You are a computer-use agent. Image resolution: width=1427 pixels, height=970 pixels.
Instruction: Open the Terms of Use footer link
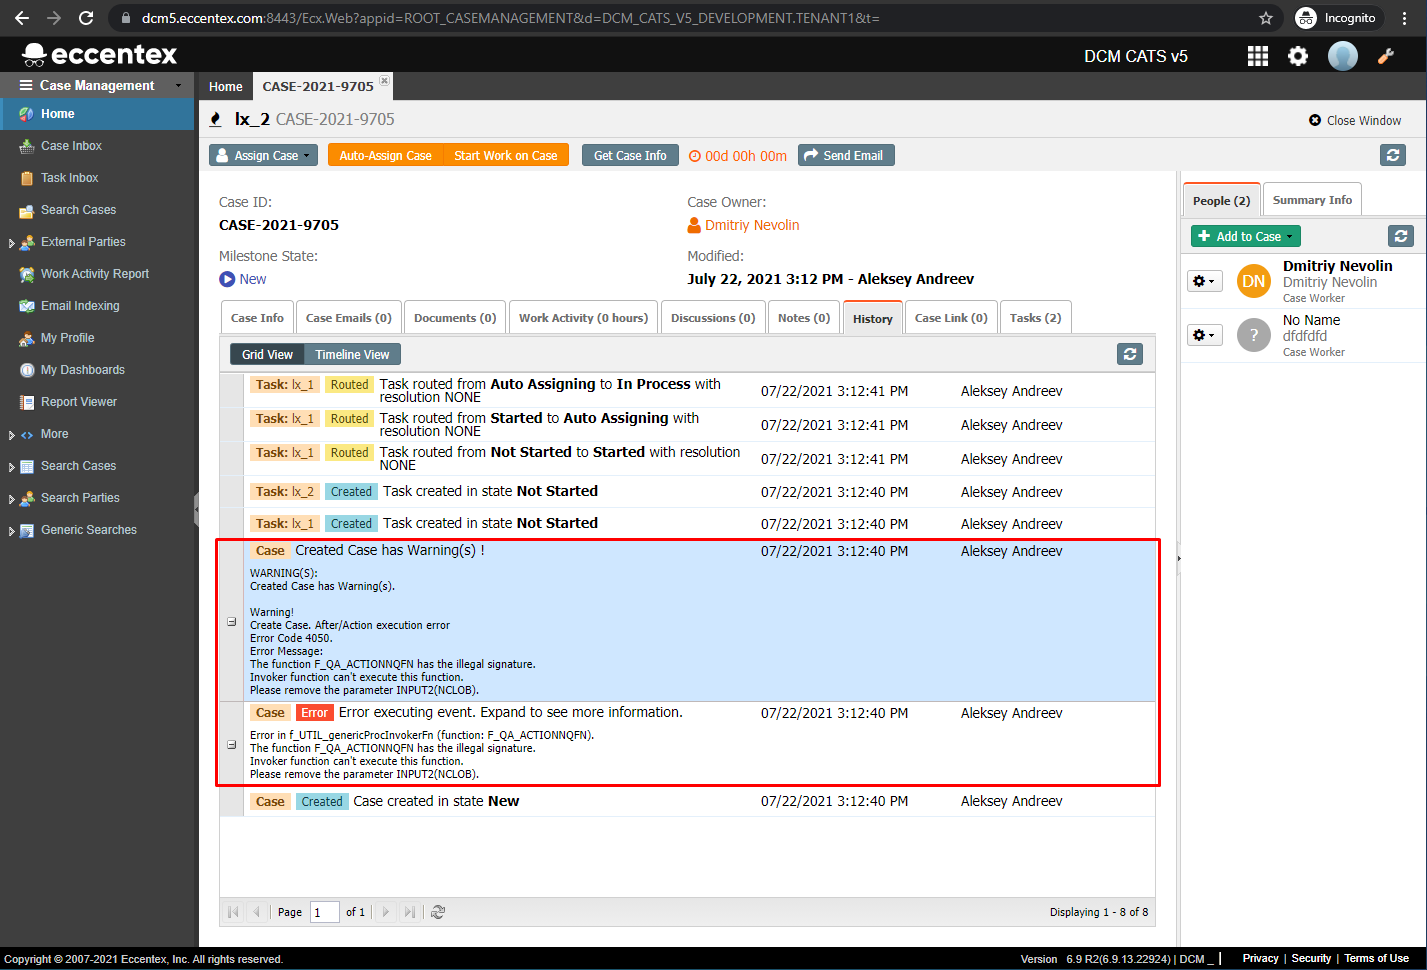[x=1376, y=958]
